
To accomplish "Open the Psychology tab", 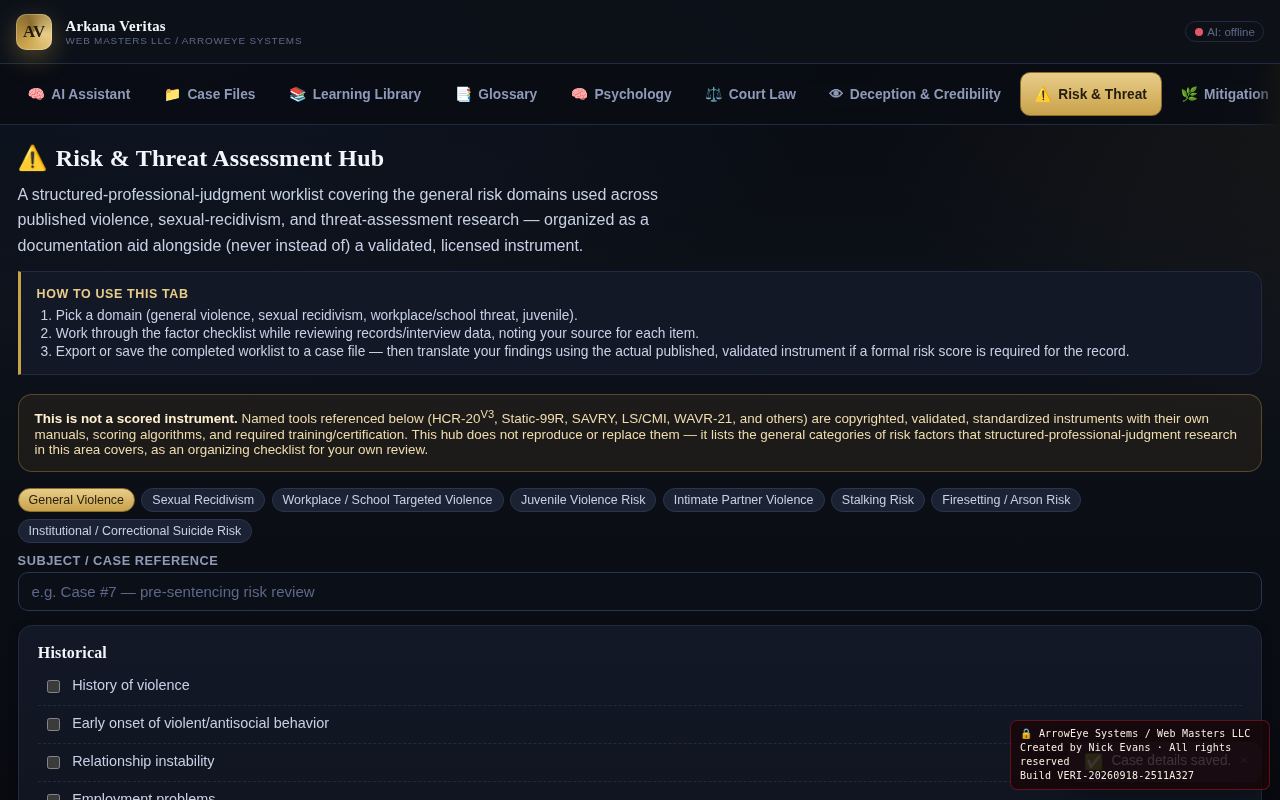I will (621, 94).
